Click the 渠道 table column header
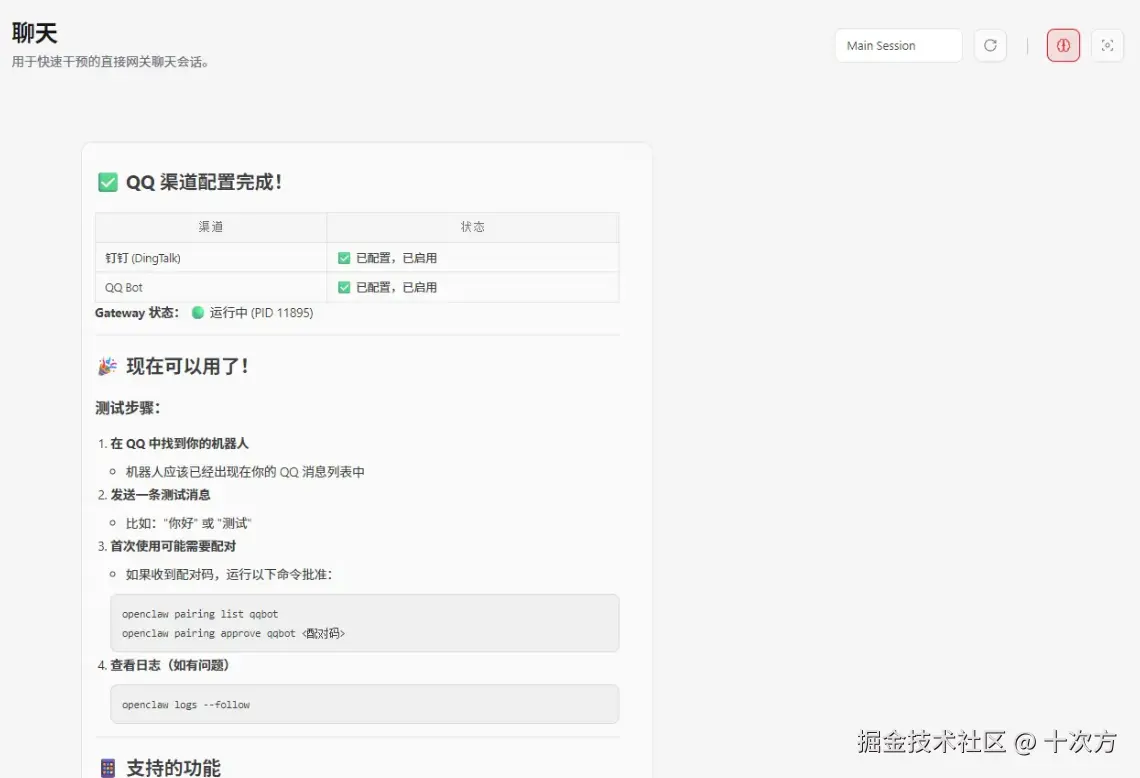1140x778 pixels. point(210,227)
